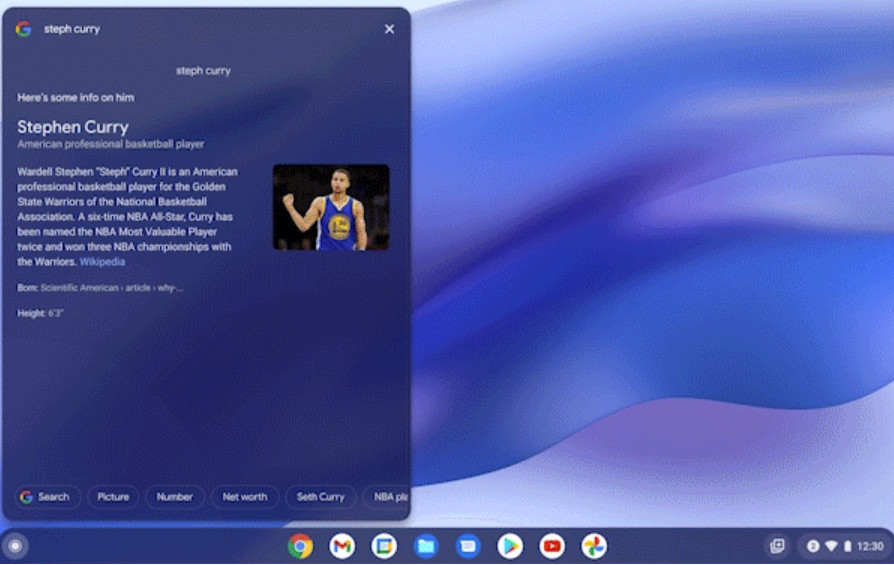Click the launcher button on shelf

(15, 546)
